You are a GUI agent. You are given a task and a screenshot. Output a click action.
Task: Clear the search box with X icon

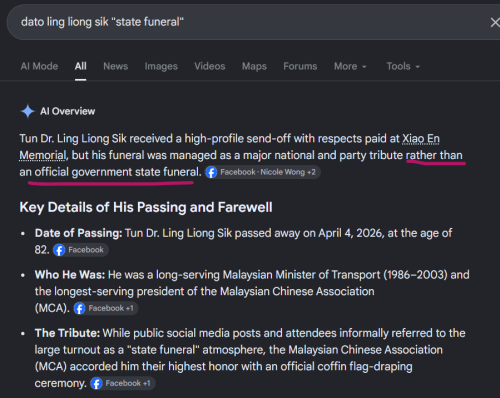pyautogui.click(x=495, y=22)
